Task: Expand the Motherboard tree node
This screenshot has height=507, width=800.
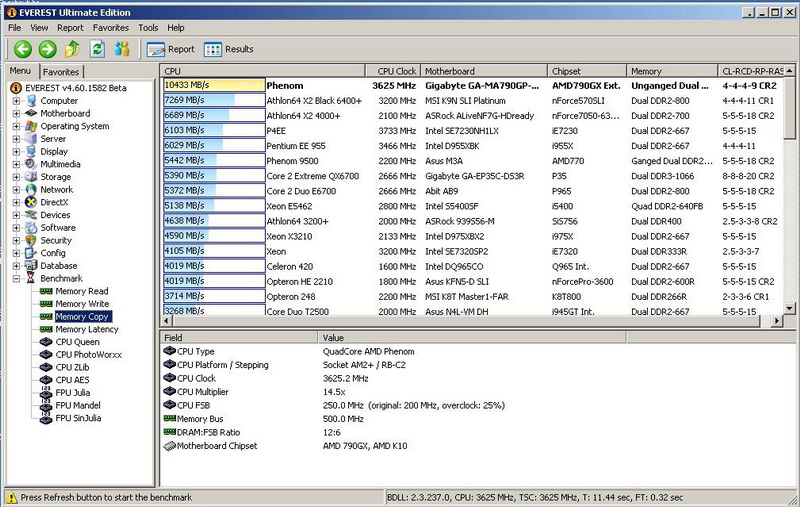Action: click(16, 113)
